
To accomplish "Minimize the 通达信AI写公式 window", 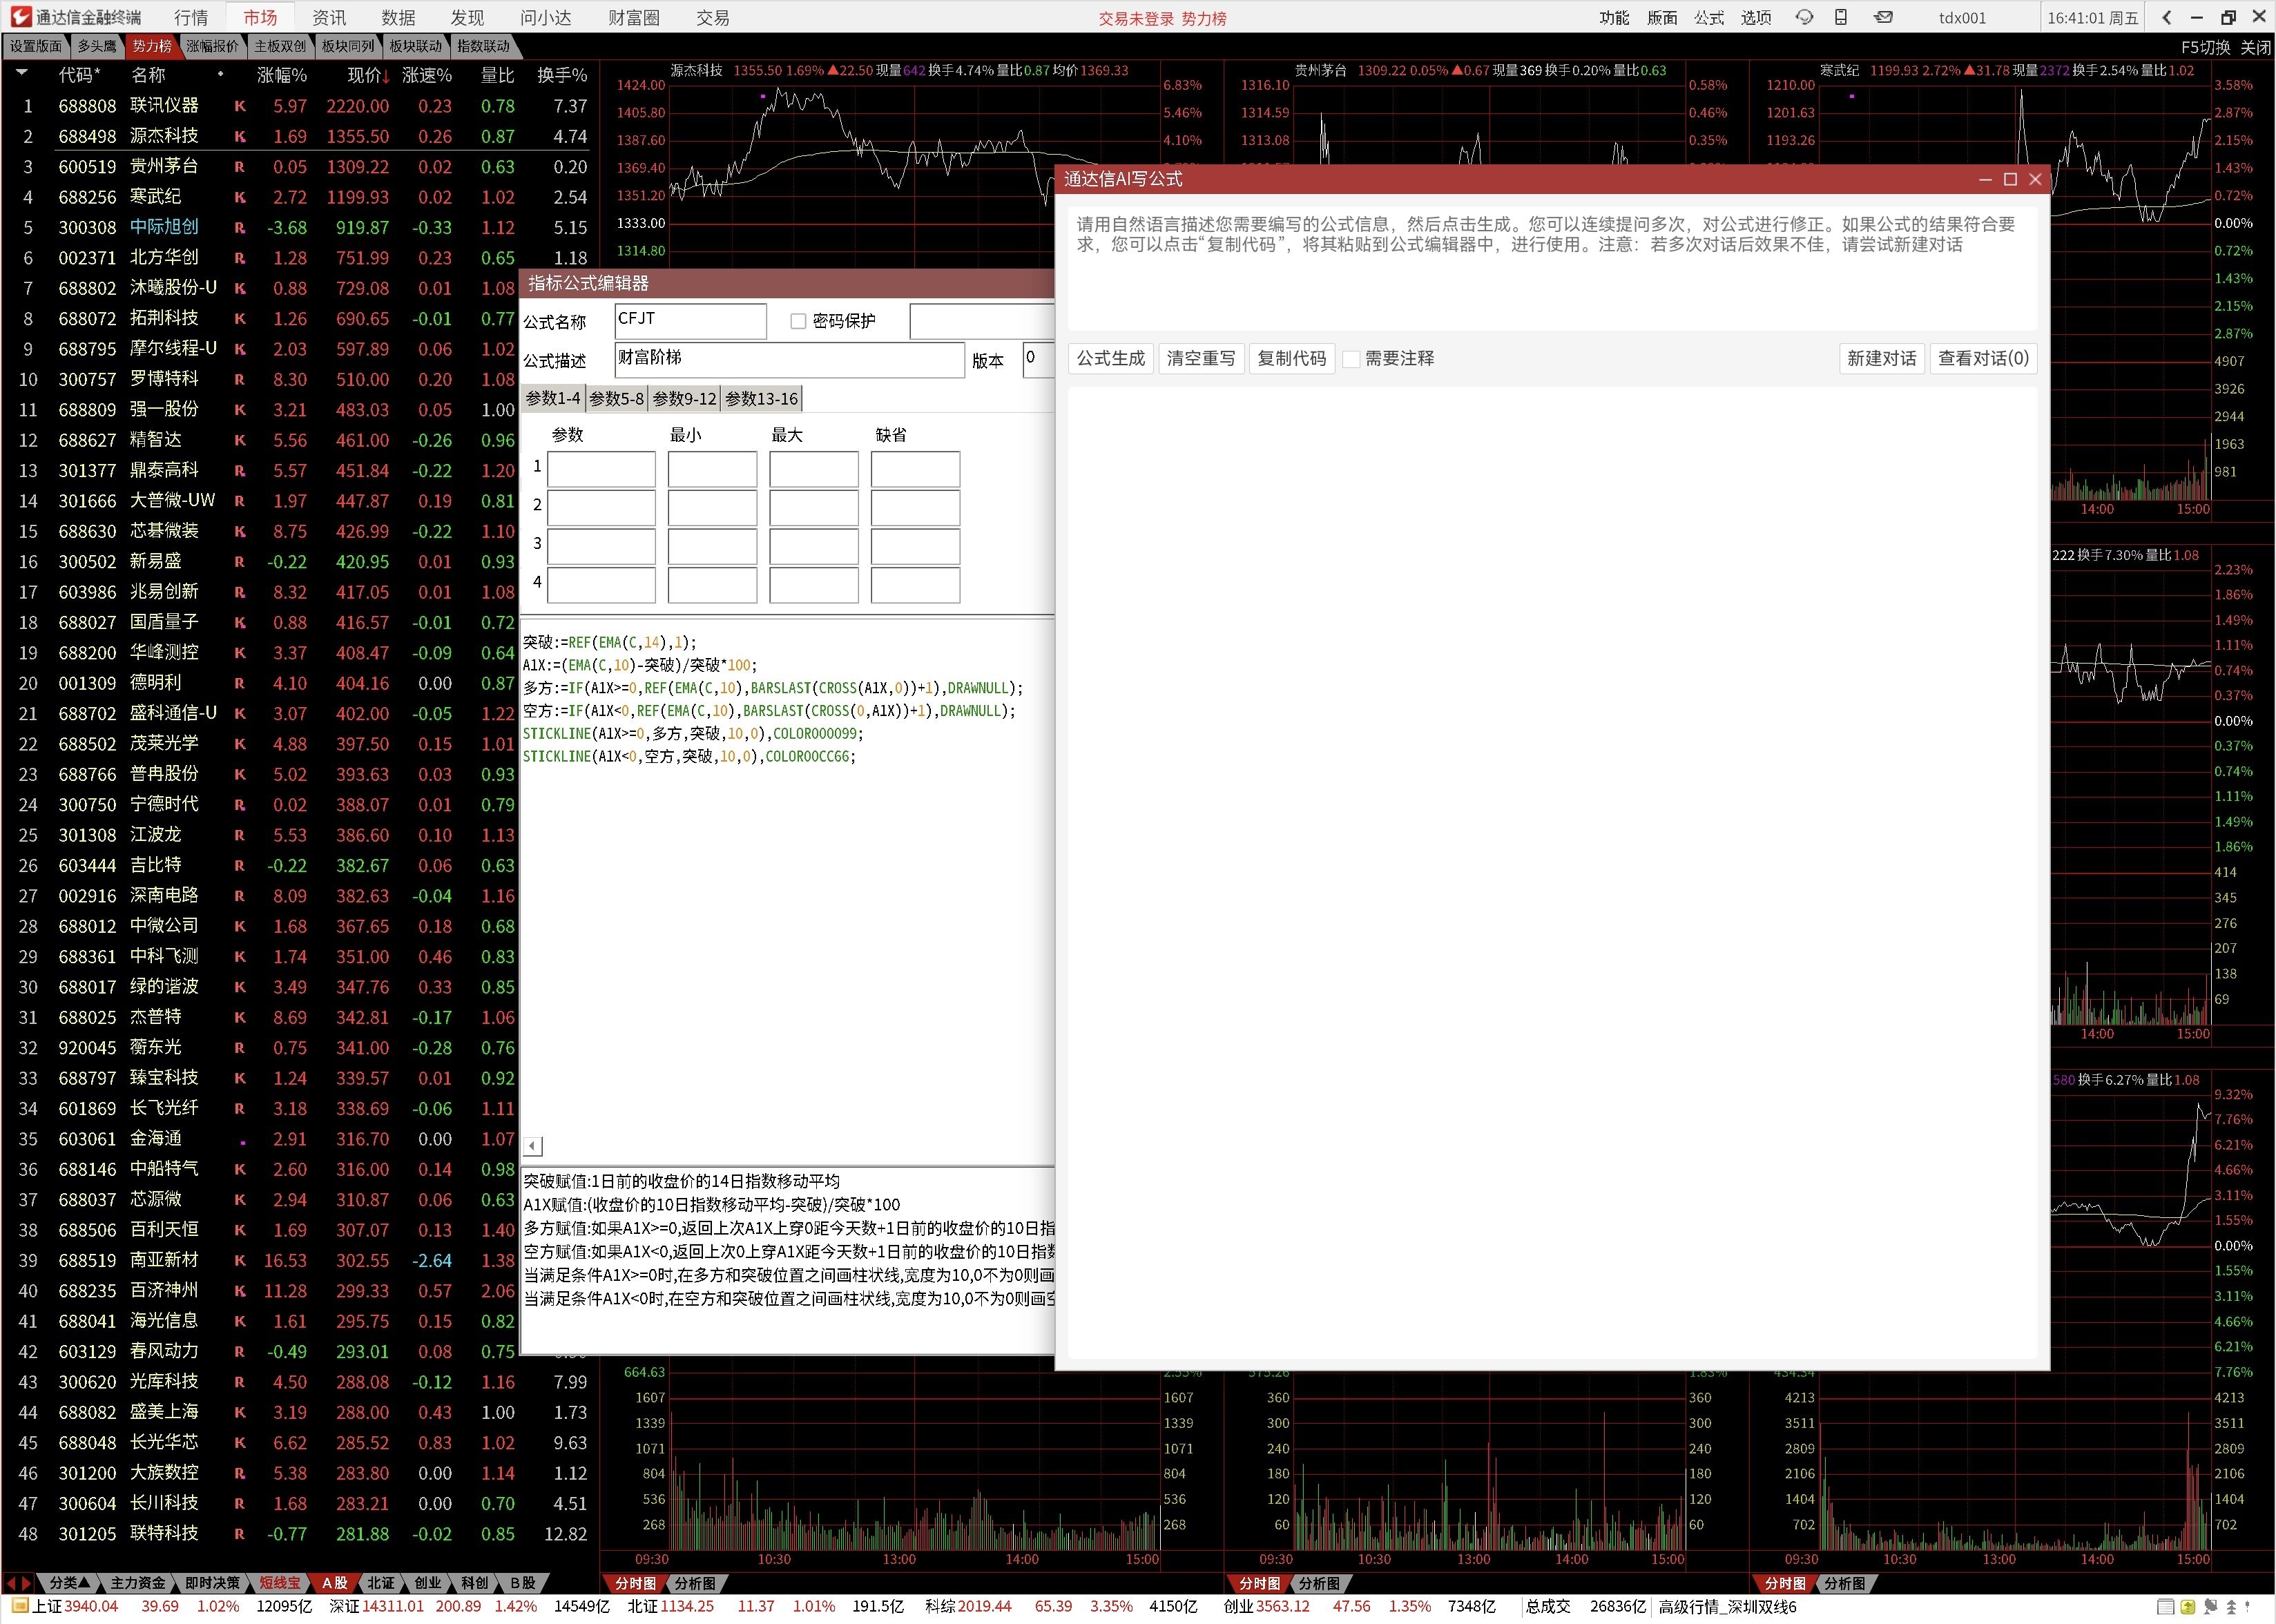I will pyautogui.click(x=1985, y=179).
